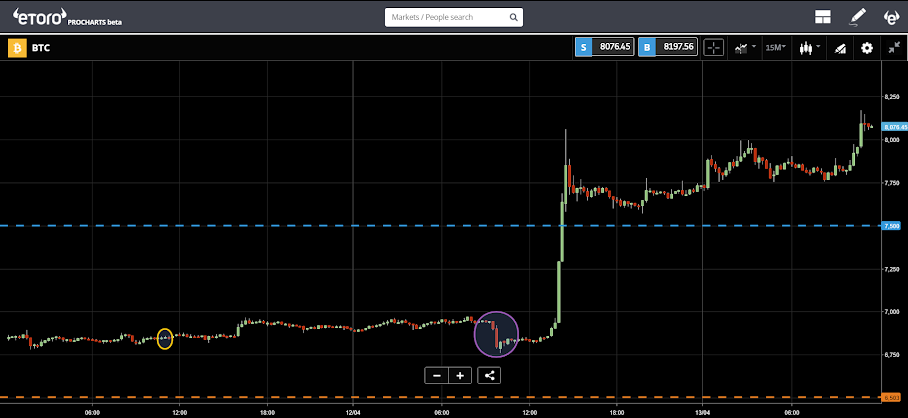908x418 pixels.
Task: Toggle the drawing tools panel
Action: point(840,49)
